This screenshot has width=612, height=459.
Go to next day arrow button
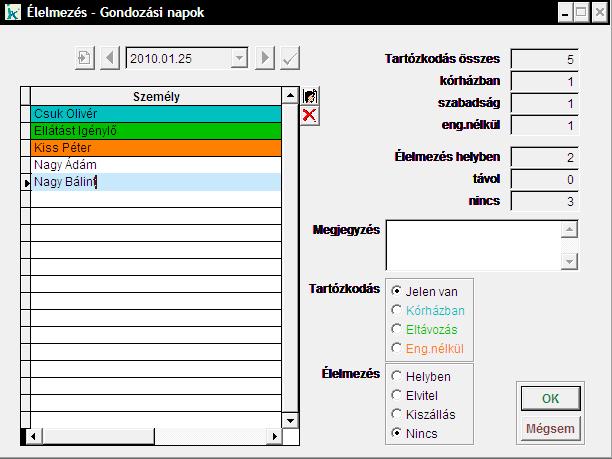coord(265,58)
